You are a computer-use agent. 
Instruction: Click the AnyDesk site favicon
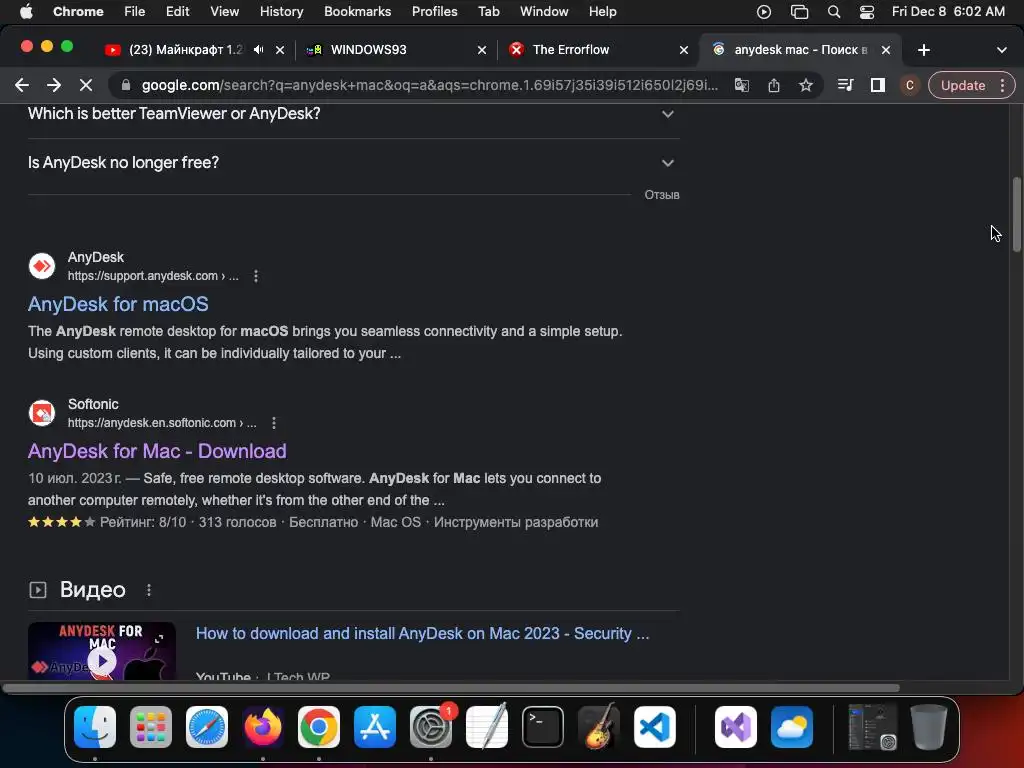tap(42, 266)
